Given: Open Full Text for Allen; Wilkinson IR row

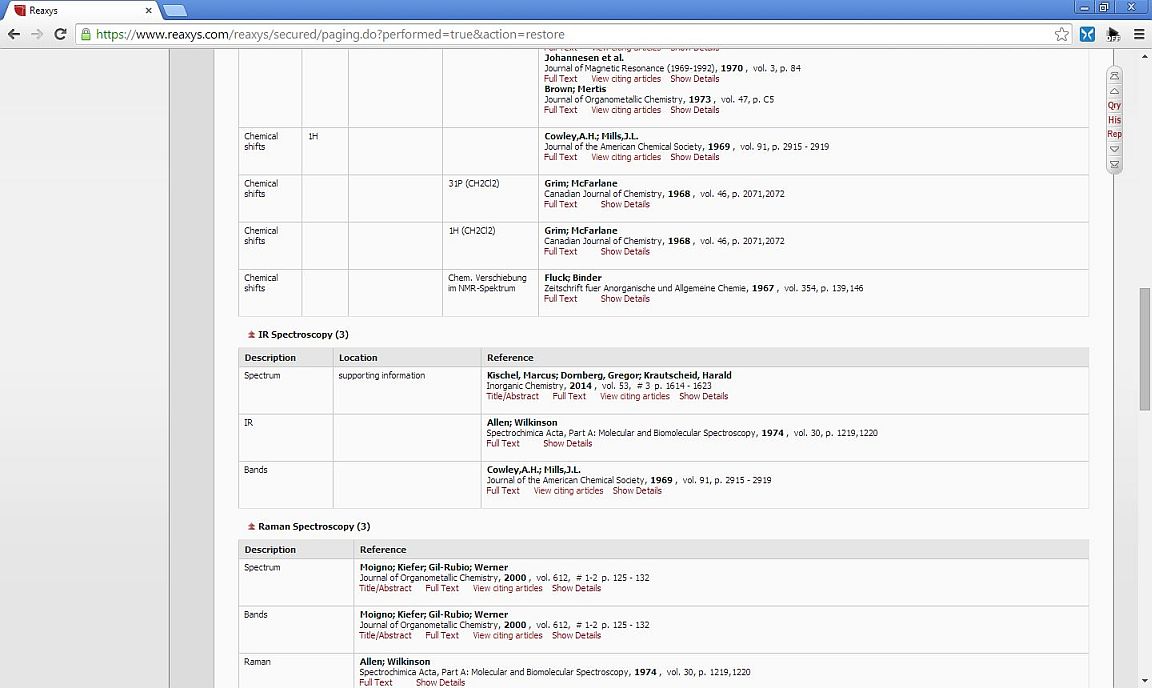Looking at the screenshot, I should (x=503, y=443).
